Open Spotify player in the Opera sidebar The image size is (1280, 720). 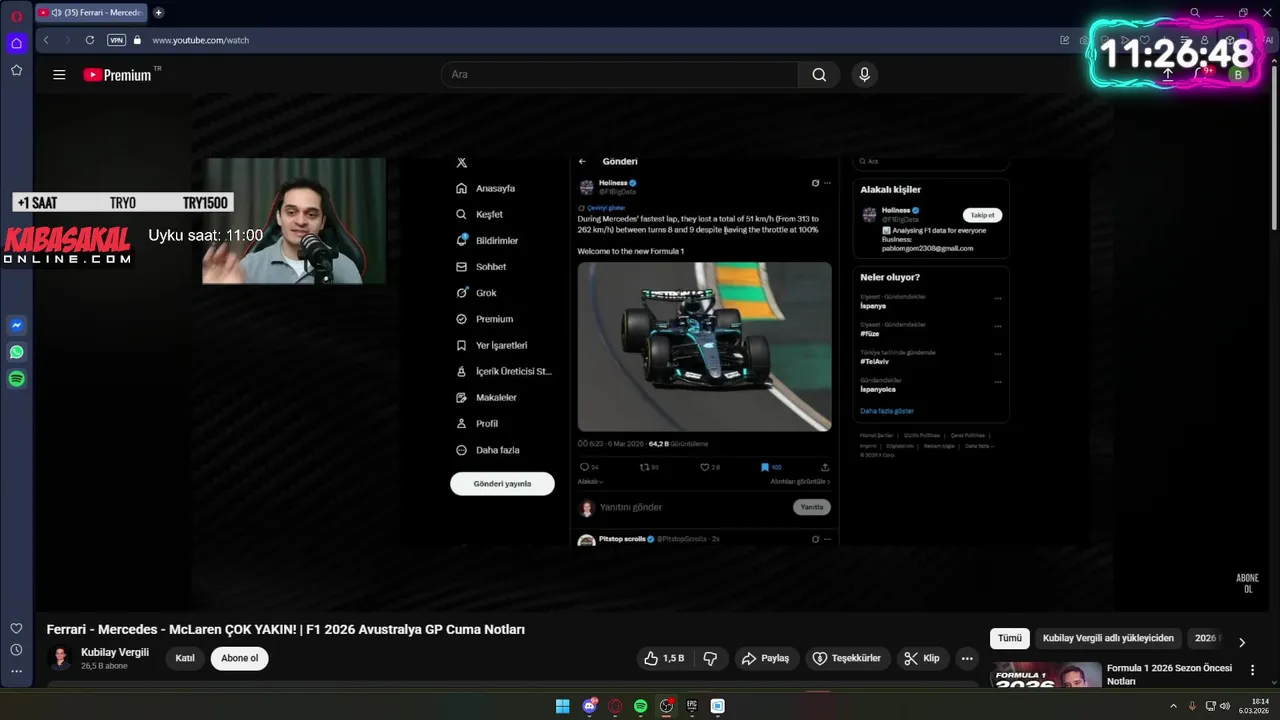pyautogui.click(x=16, y=379)
